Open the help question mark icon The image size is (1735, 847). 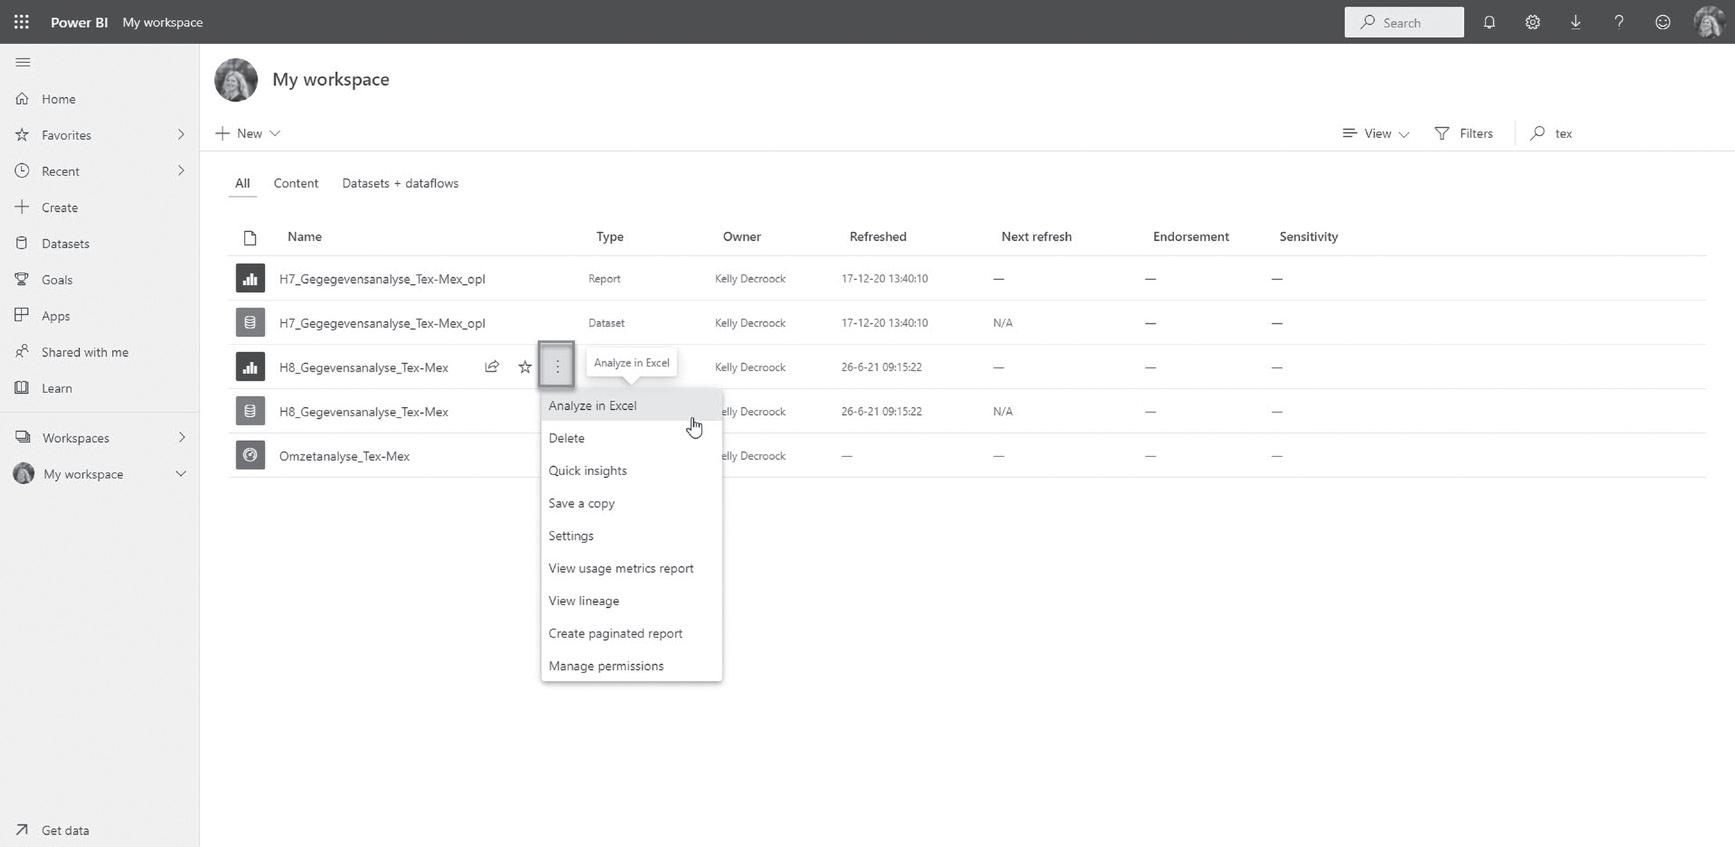click(1618, 22)
